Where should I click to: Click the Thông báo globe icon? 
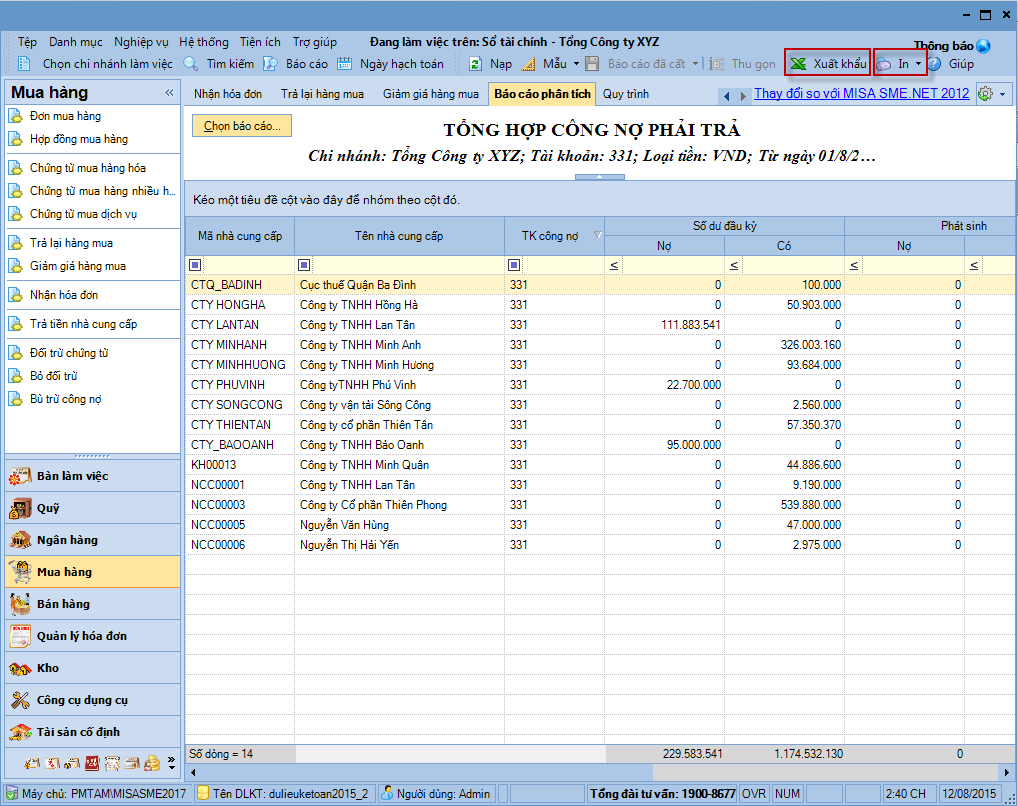(983, 46)
